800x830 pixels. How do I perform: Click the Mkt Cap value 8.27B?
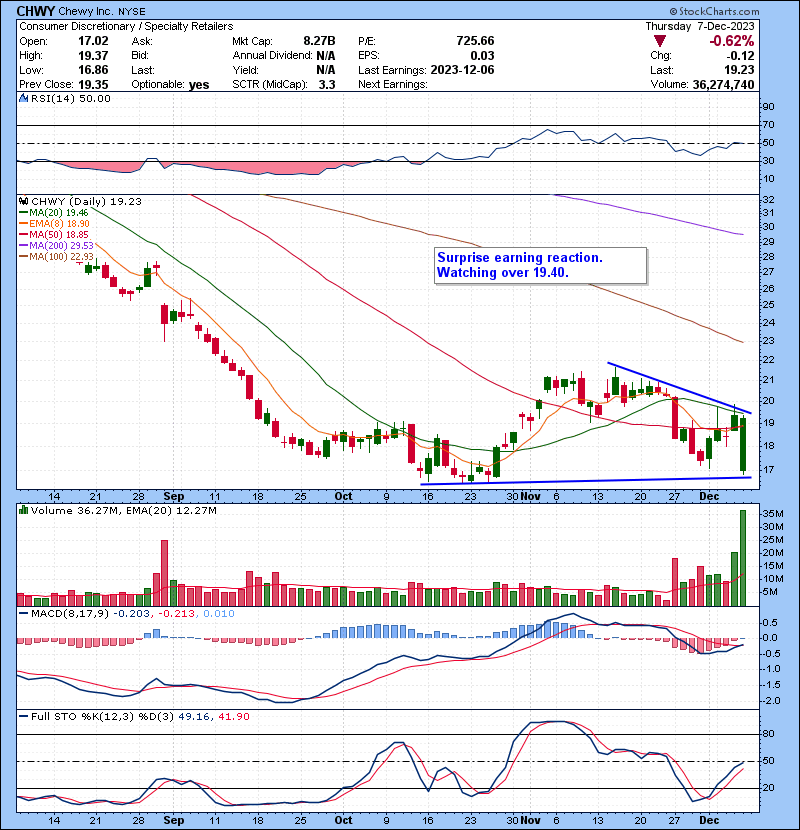tap(319, 41)
